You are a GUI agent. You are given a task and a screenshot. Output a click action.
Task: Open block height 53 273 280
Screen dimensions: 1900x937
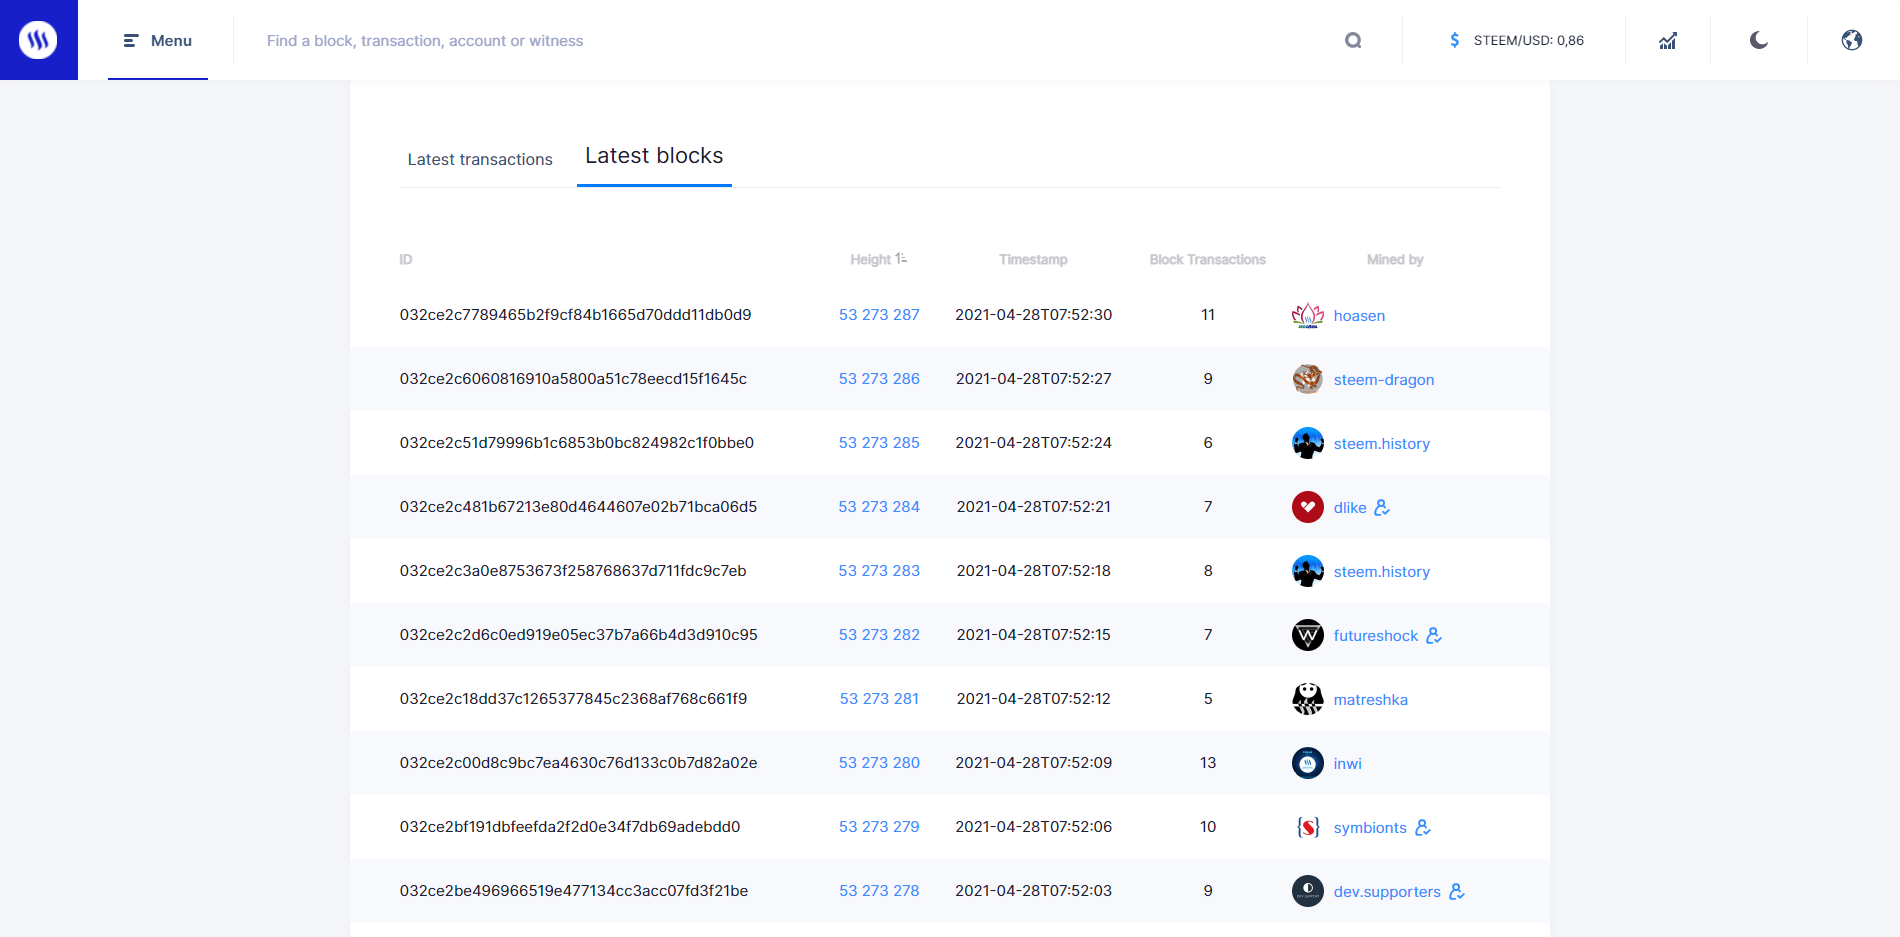pos(879,763)
